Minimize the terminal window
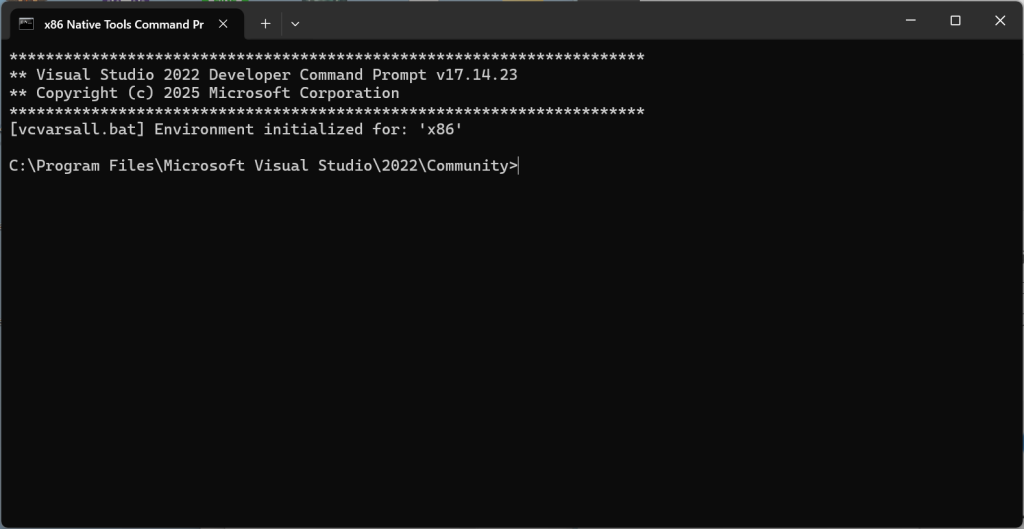1024x529 pixels. [910, 20]
